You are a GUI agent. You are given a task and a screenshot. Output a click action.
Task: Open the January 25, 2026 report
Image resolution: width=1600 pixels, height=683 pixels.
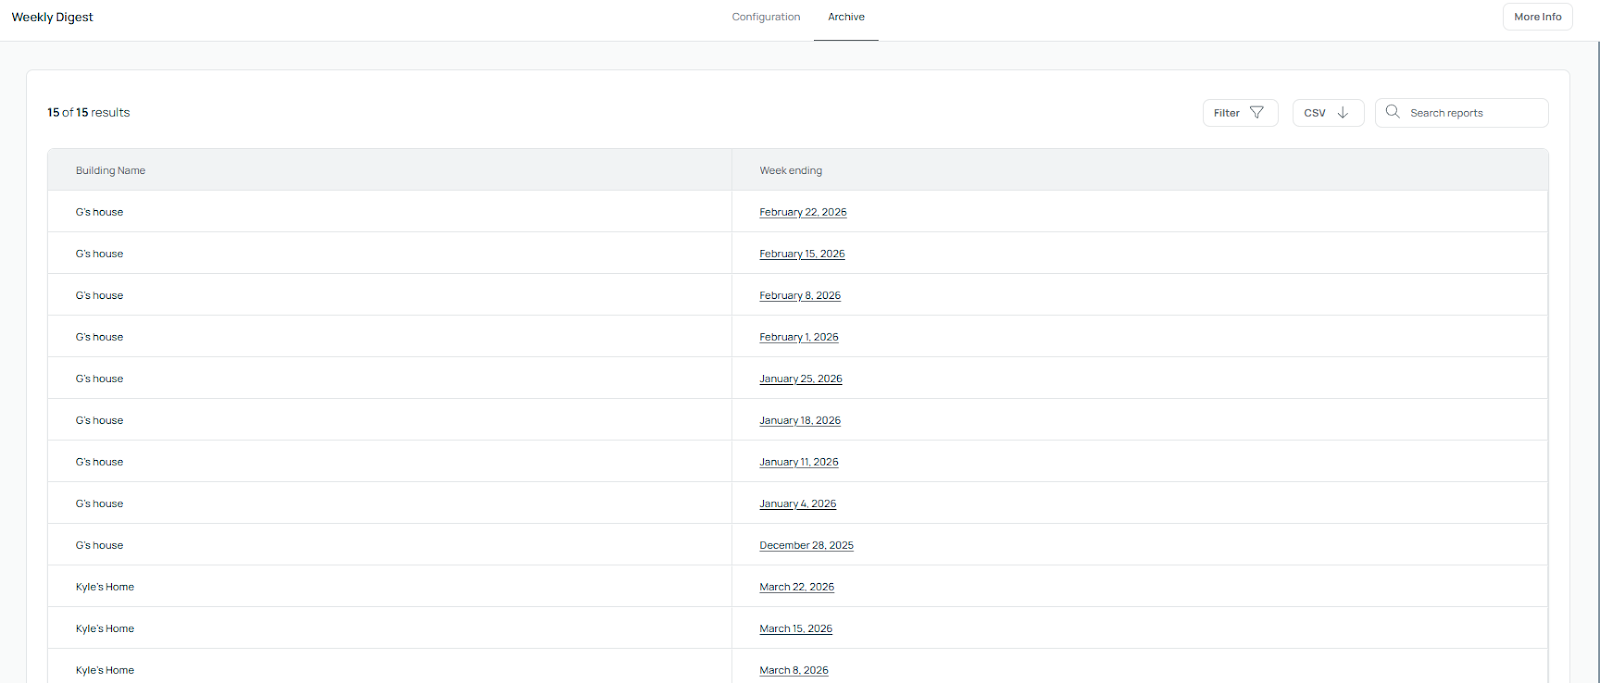point(800,379)
